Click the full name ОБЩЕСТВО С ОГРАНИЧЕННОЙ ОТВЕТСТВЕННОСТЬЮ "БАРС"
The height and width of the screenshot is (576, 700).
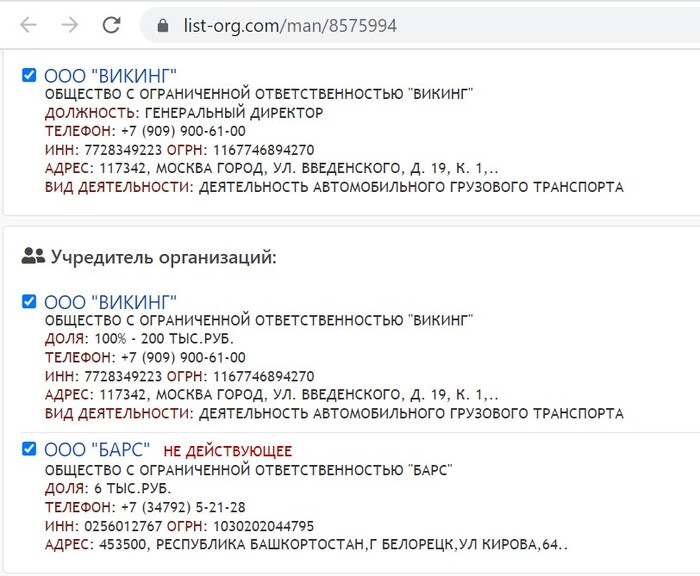pos(249,470)
